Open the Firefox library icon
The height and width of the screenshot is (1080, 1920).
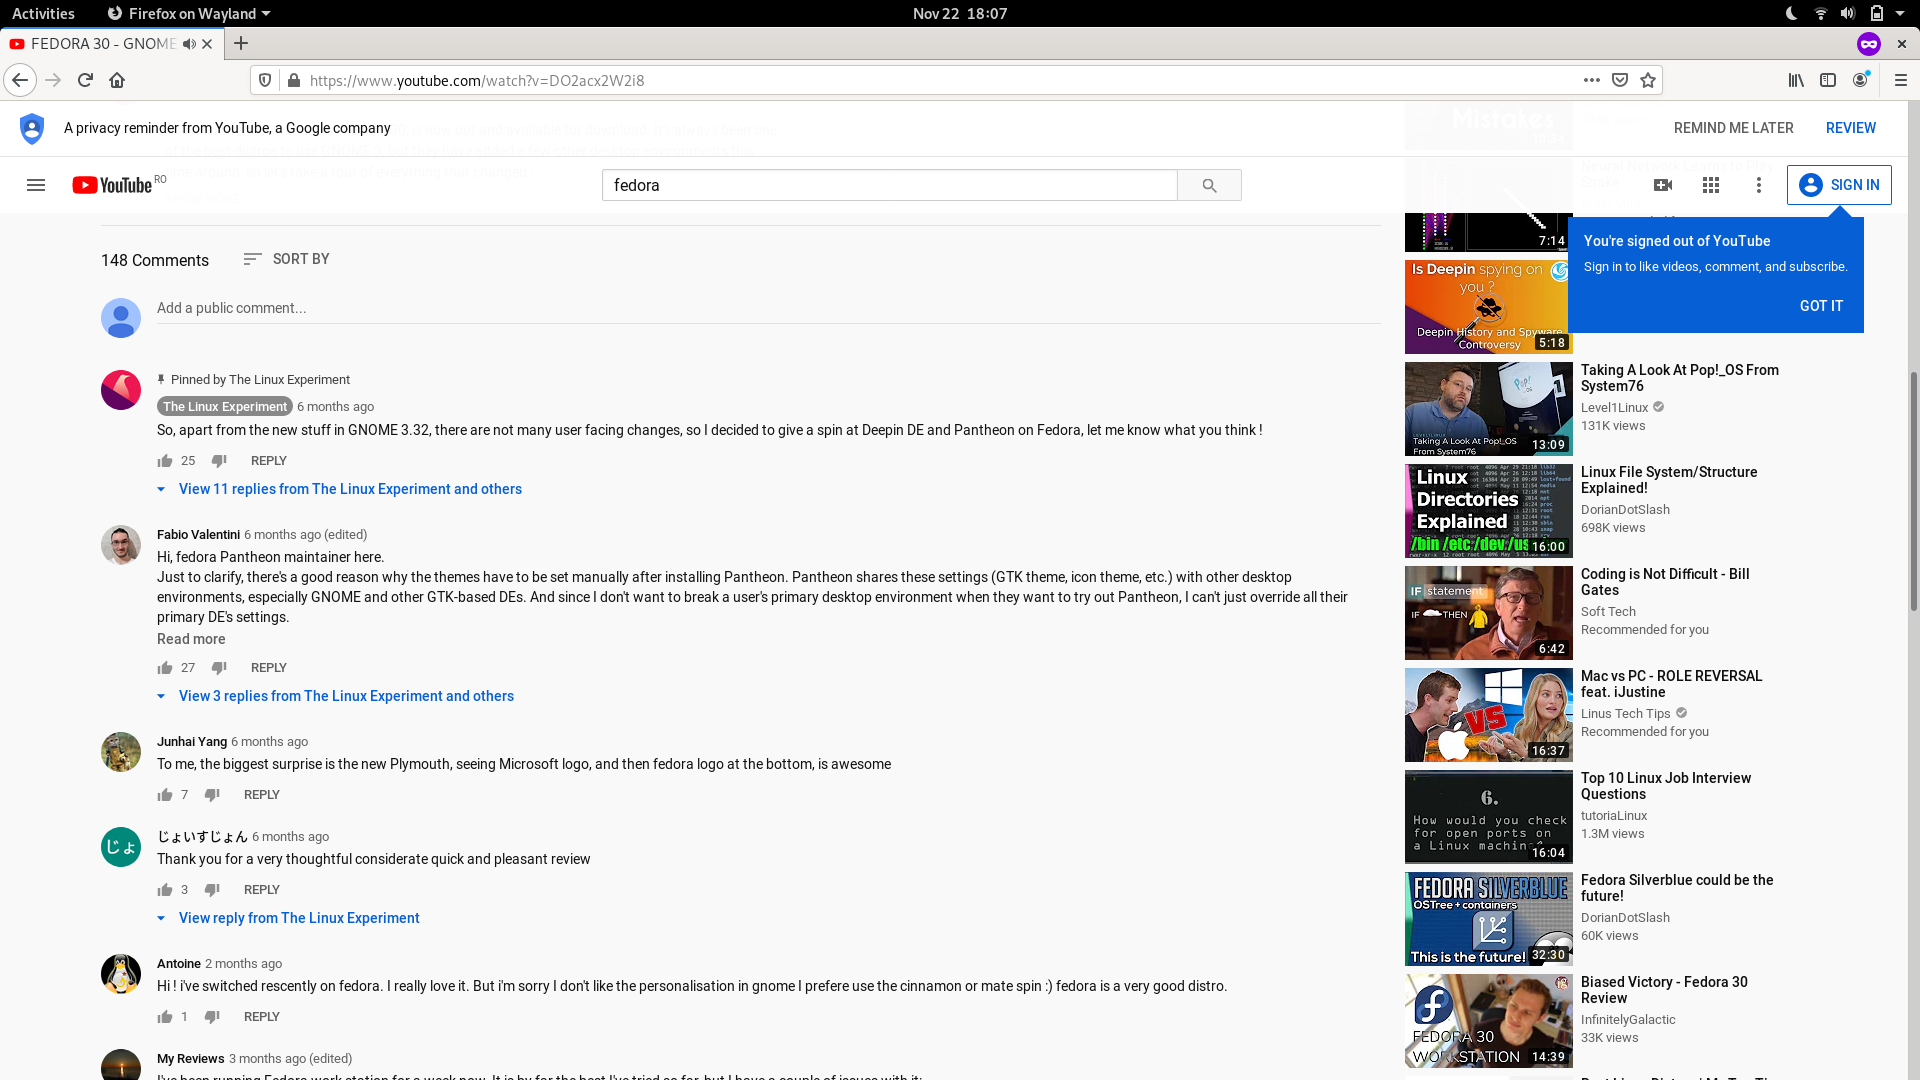pyautogui.click(x=1796, y=80)
